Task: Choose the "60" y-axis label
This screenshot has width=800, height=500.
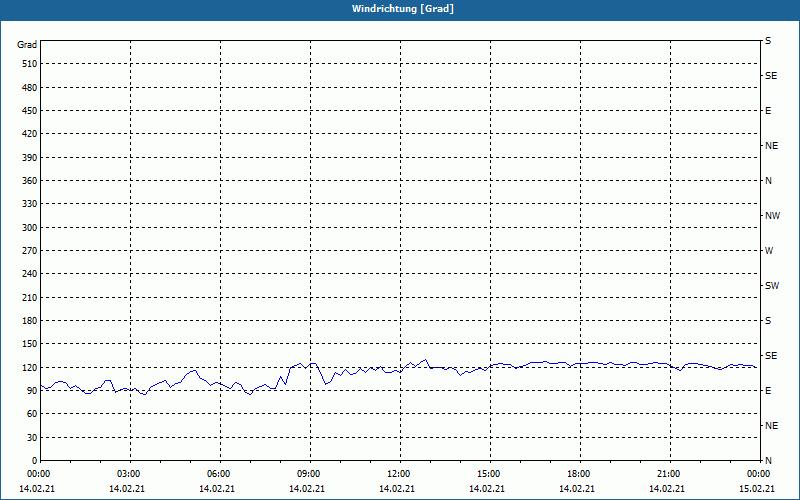Action: [x=32, y=414]
